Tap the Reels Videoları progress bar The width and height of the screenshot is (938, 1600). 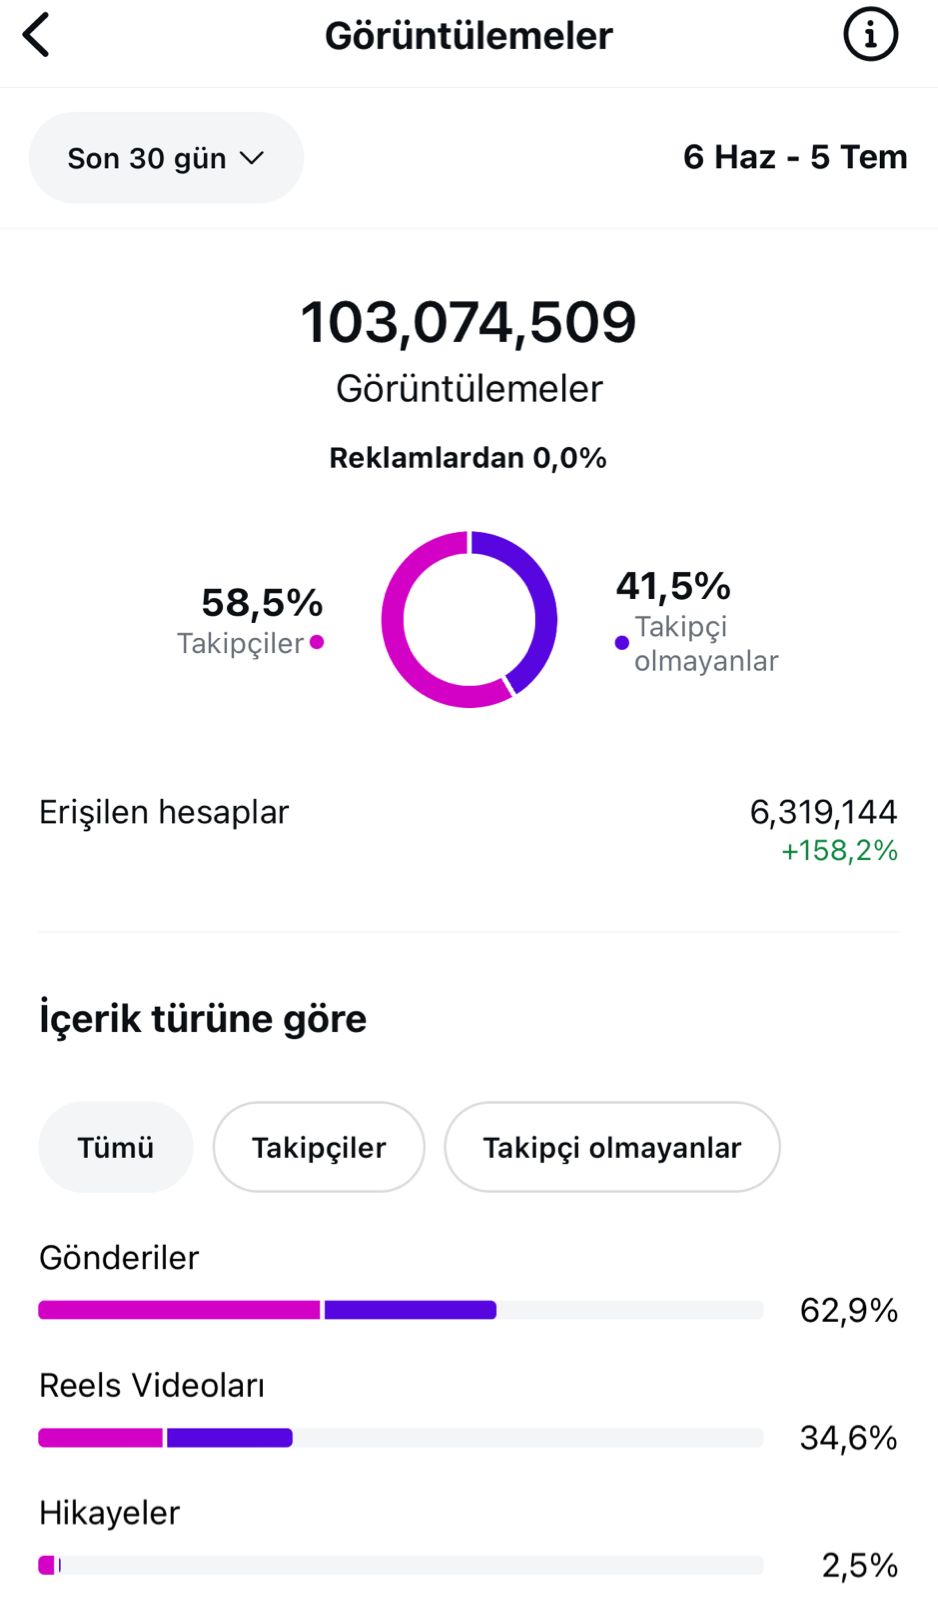tap(400, 1438)
